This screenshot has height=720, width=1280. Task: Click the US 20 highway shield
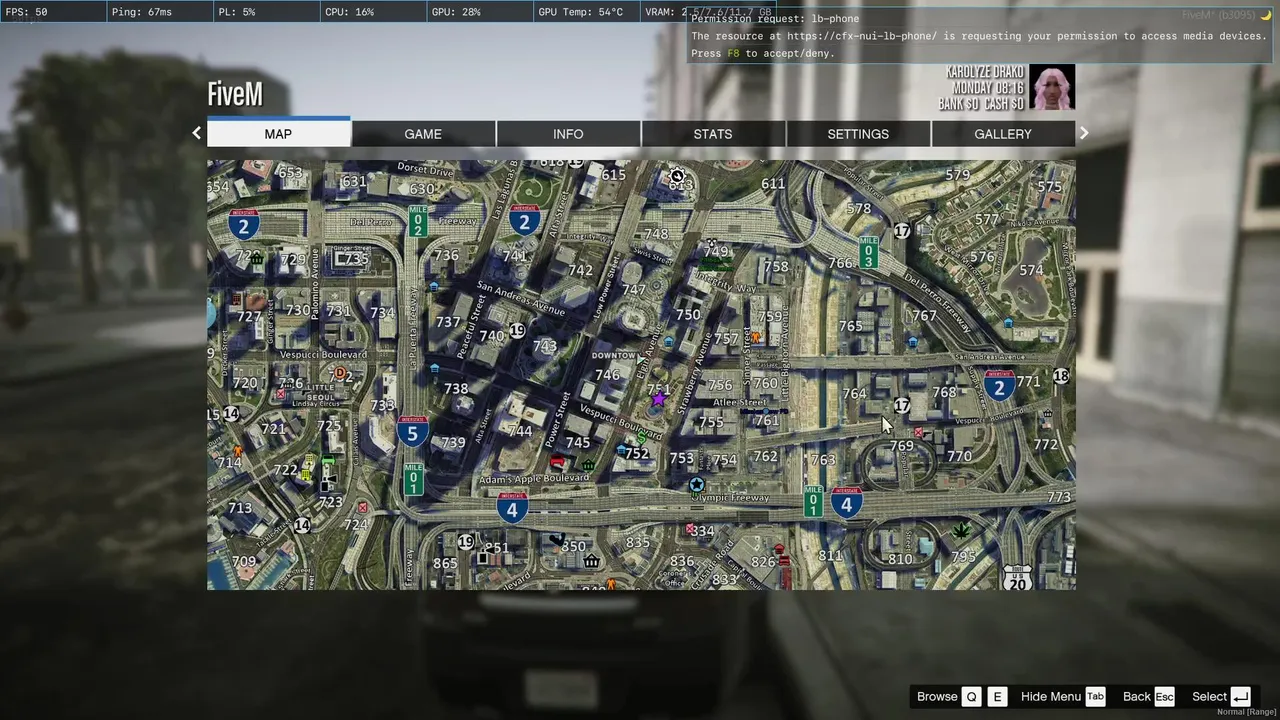(1017, 577)
